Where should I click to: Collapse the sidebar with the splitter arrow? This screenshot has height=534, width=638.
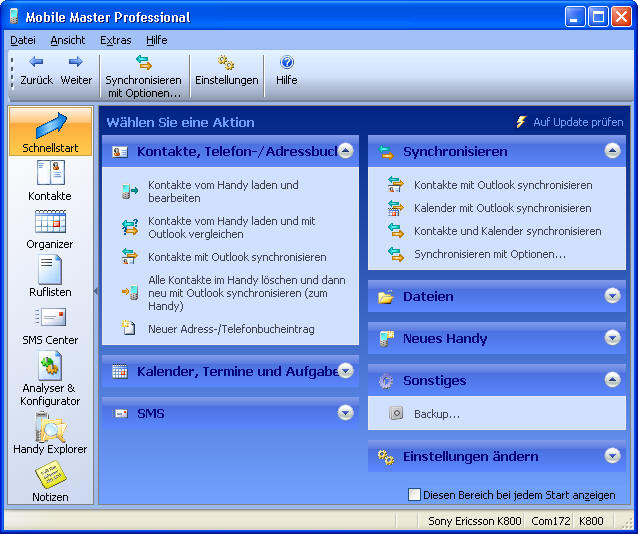[x=96, y=291]
